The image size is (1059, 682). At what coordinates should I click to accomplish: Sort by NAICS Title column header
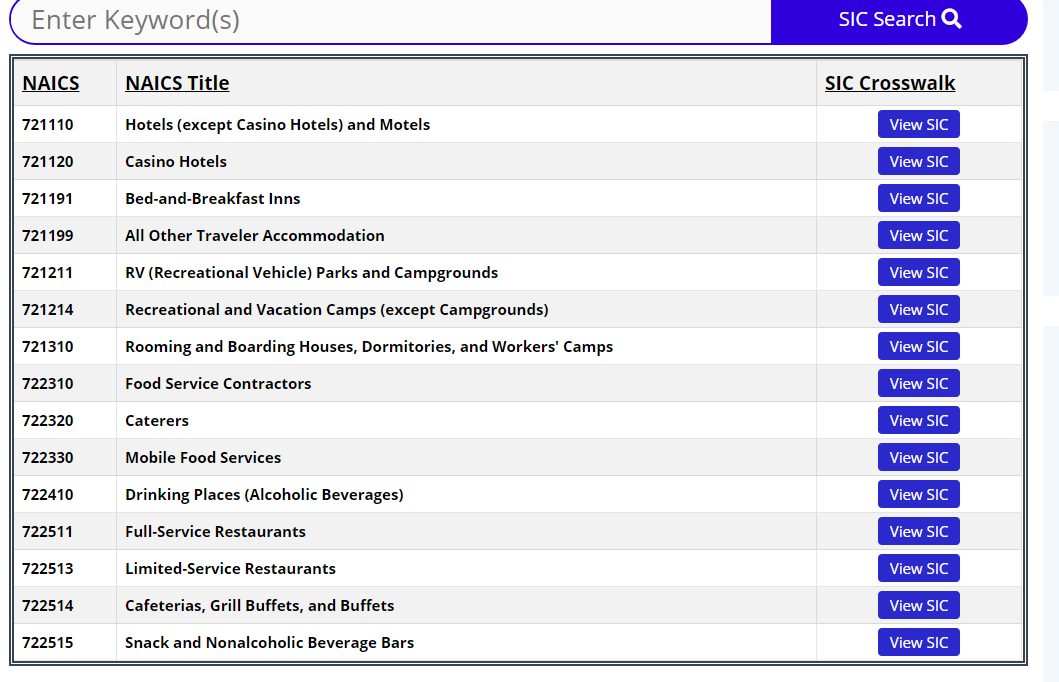click(x=177, y=83)
